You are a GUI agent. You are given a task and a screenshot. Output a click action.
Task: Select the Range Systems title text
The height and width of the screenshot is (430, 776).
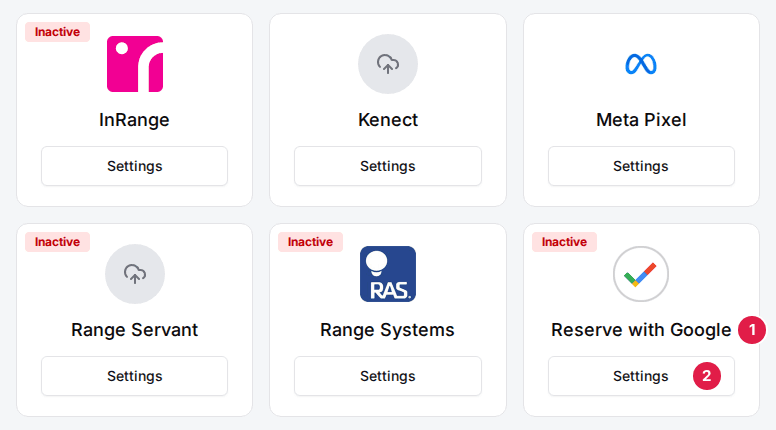point(388,330)
